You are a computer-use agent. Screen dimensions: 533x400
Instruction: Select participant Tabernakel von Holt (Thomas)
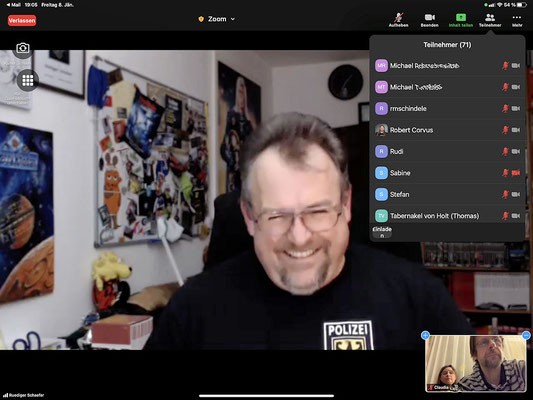[447, 215]
